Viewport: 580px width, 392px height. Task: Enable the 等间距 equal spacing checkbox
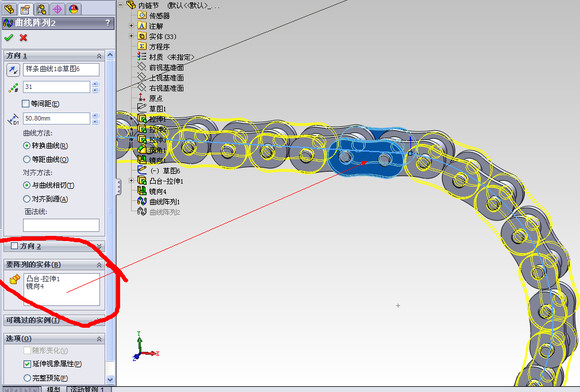[26, 104]
